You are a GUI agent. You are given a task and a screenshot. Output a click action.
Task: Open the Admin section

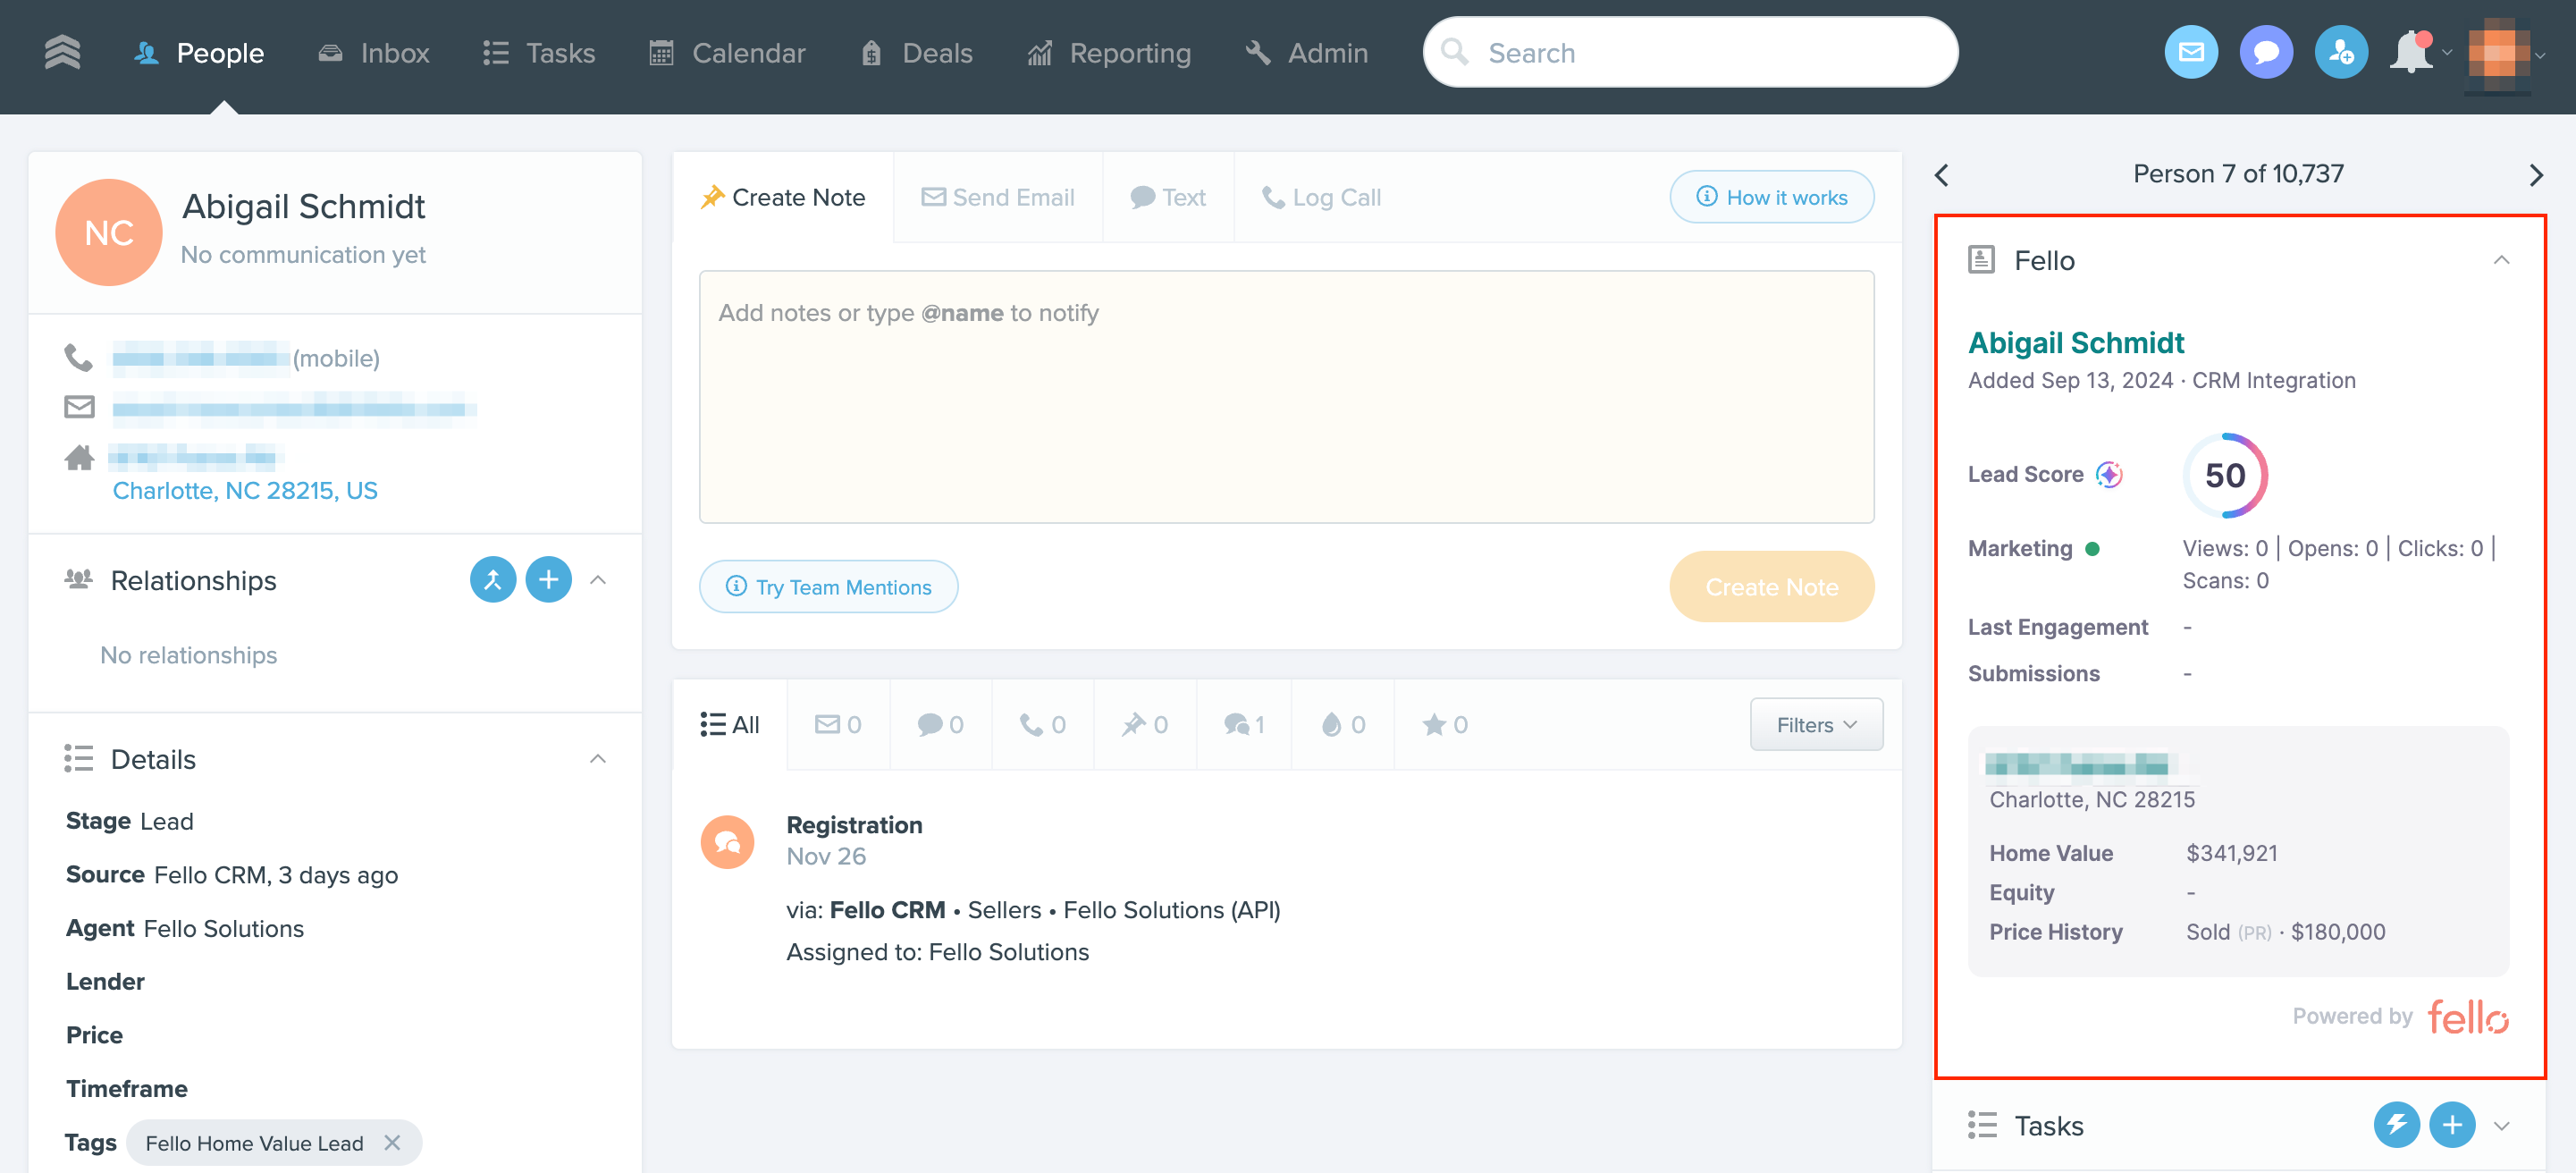pyautogui.click(x=1306, y=53)
